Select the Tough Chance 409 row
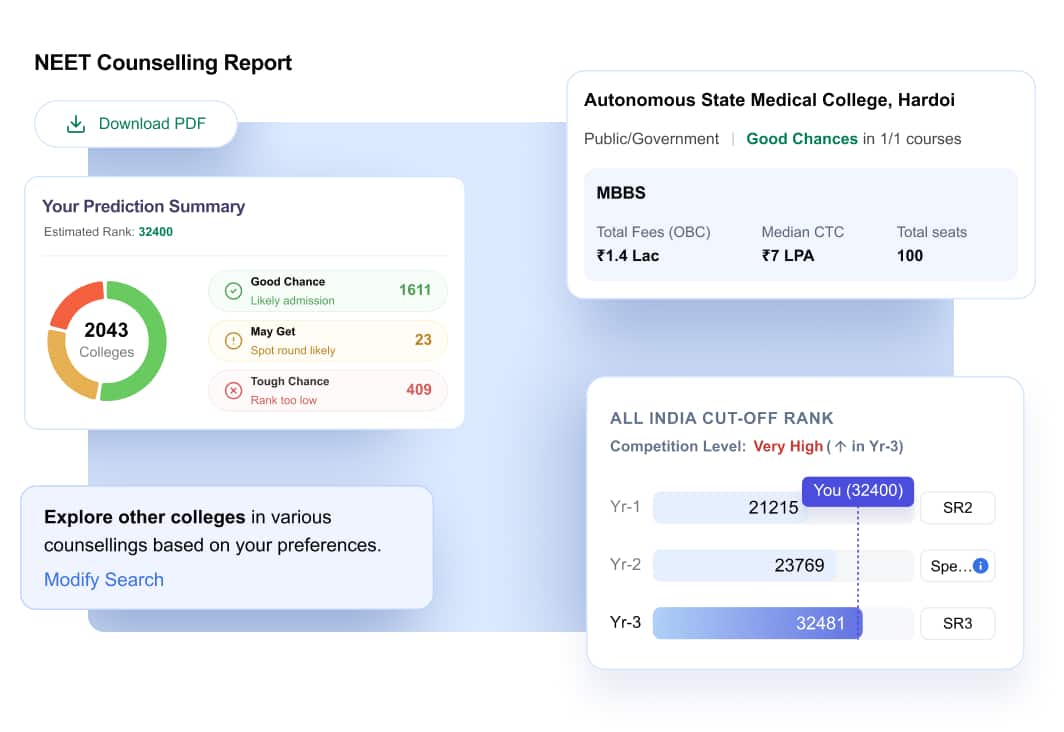 click(328, 391)
